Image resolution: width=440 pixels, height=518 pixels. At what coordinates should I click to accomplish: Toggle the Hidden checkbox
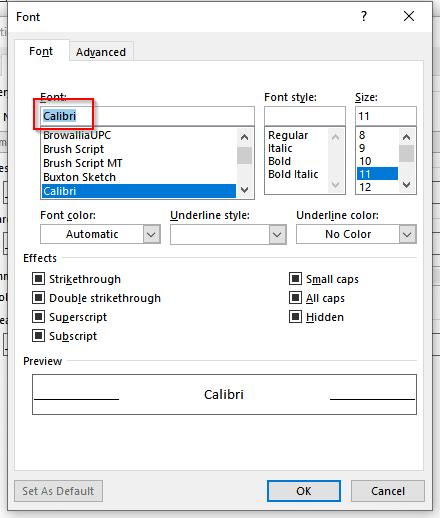(295, 317)
